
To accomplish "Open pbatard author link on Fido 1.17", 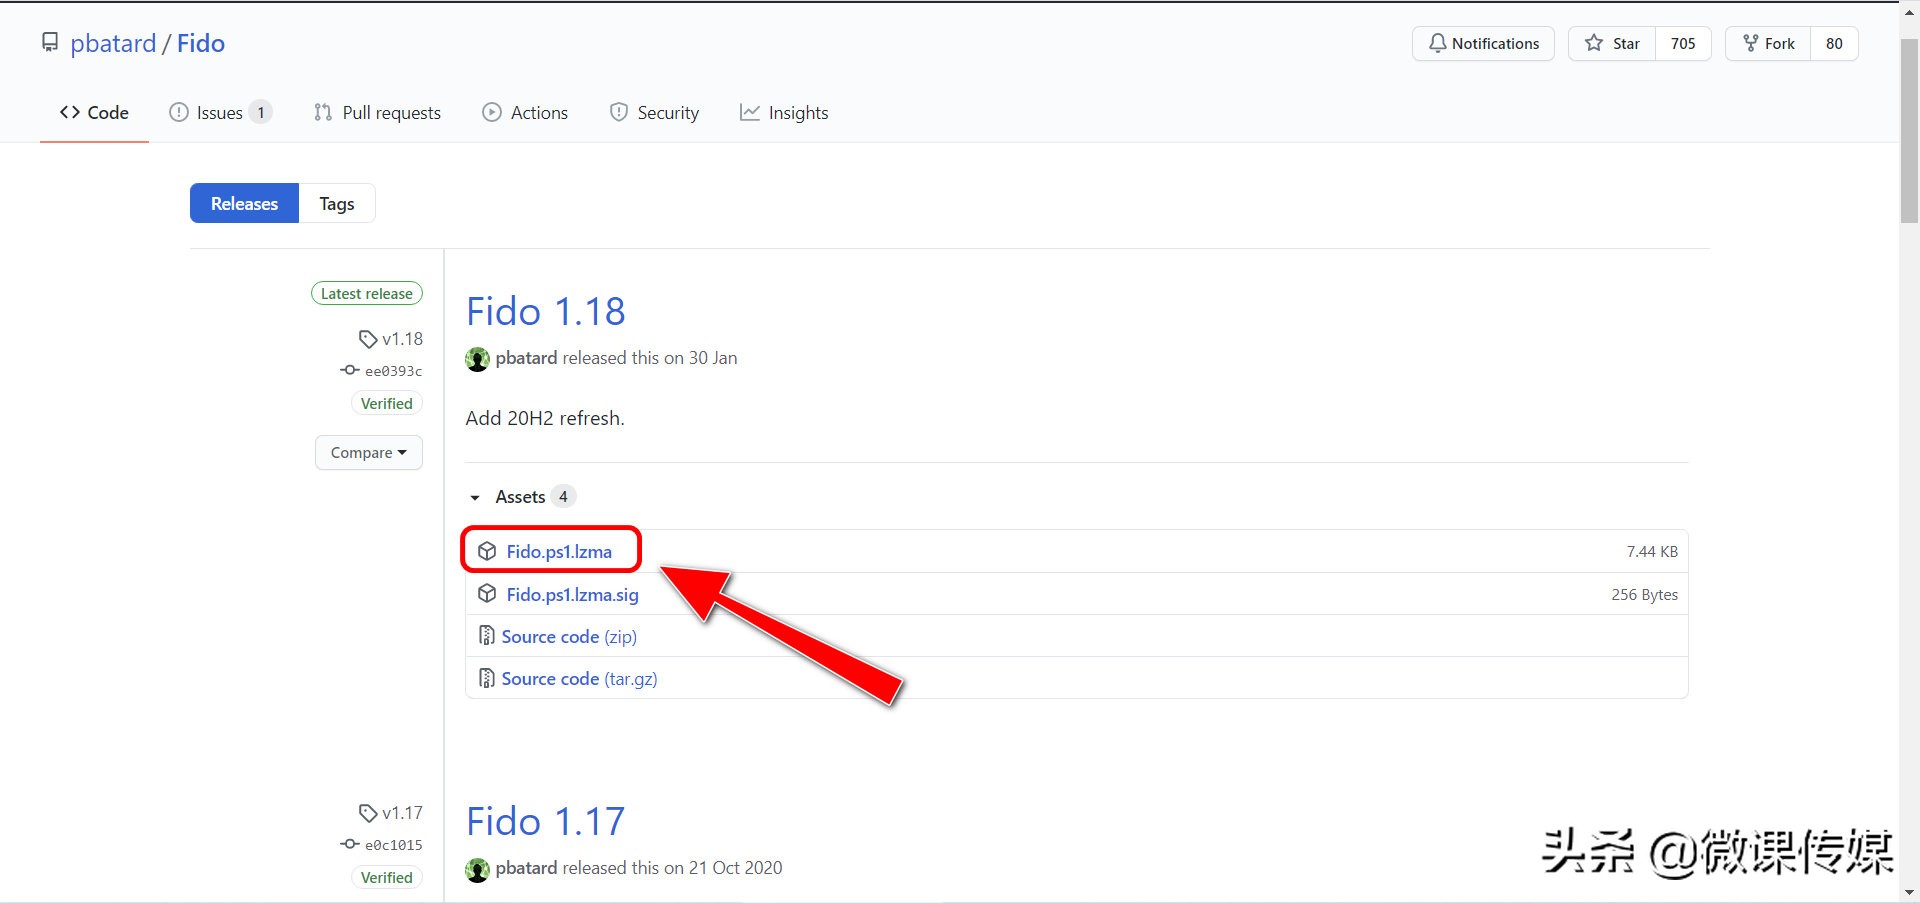I will pos(526,868).
